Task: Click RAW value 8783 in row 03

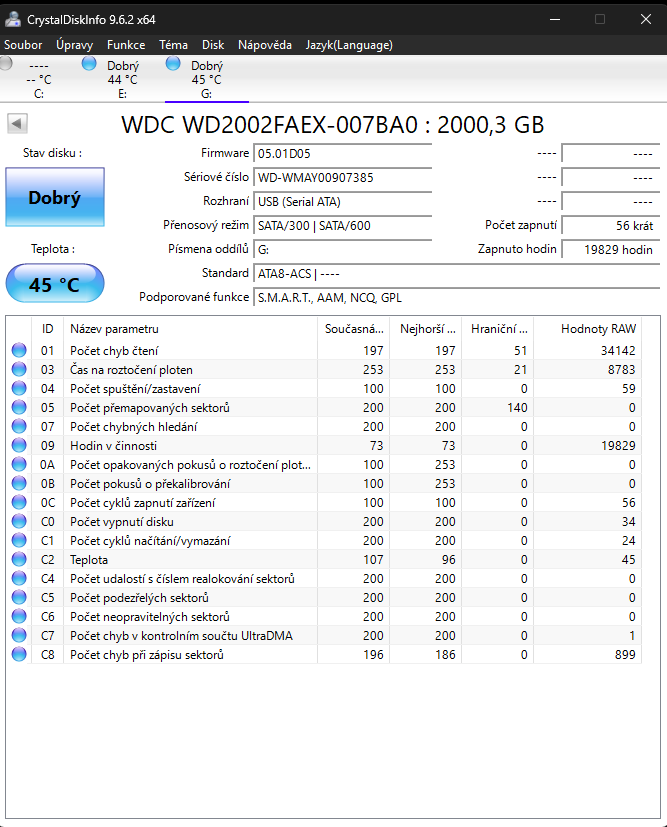Action: 622,370
